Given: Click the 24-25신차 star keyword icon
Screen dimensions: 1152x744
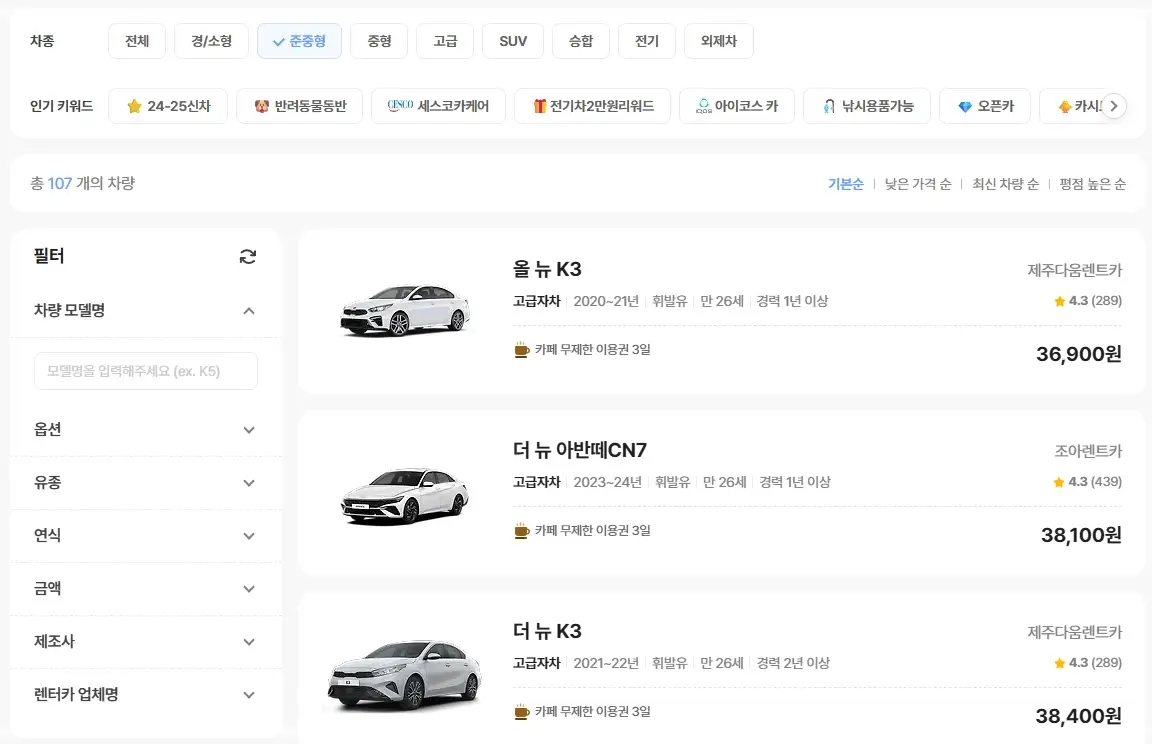Looking at the screenshot, I should coord(132,105).
